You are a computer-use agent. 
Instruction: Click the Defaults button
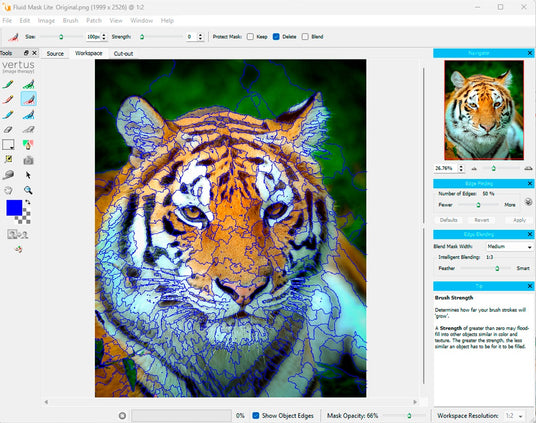448,220
